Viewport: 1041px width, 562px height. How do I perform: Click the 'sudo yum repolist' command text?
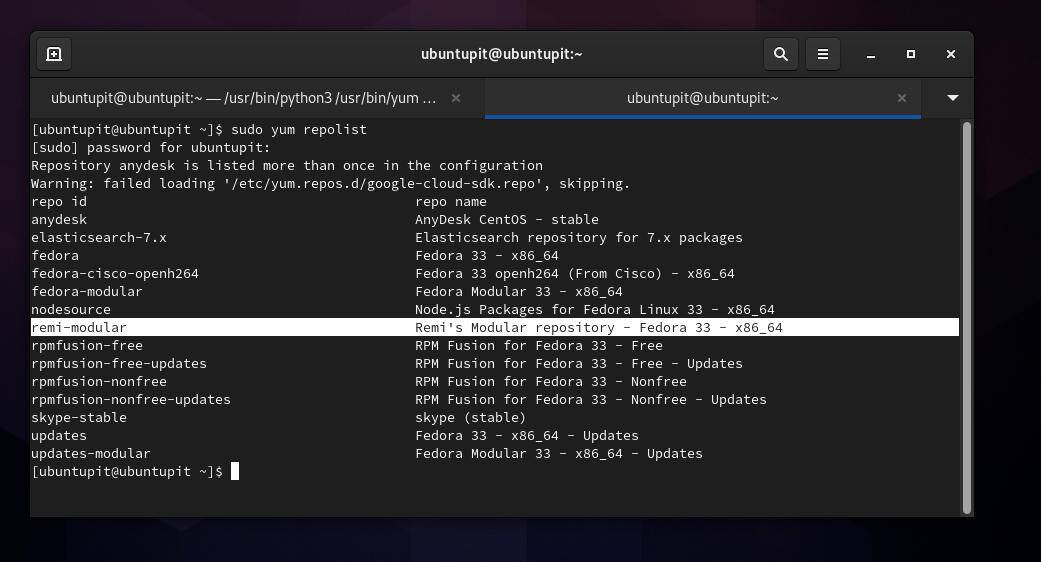[x=298, y=129]
